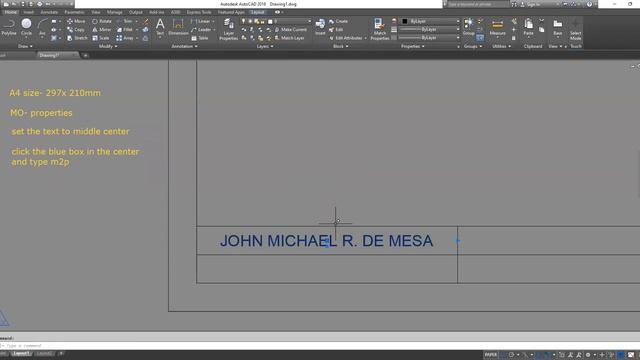Viewport: 640px width, 360px height.
Task: Open the lineweight ByLayer dropdown
Action: point(429,29)
